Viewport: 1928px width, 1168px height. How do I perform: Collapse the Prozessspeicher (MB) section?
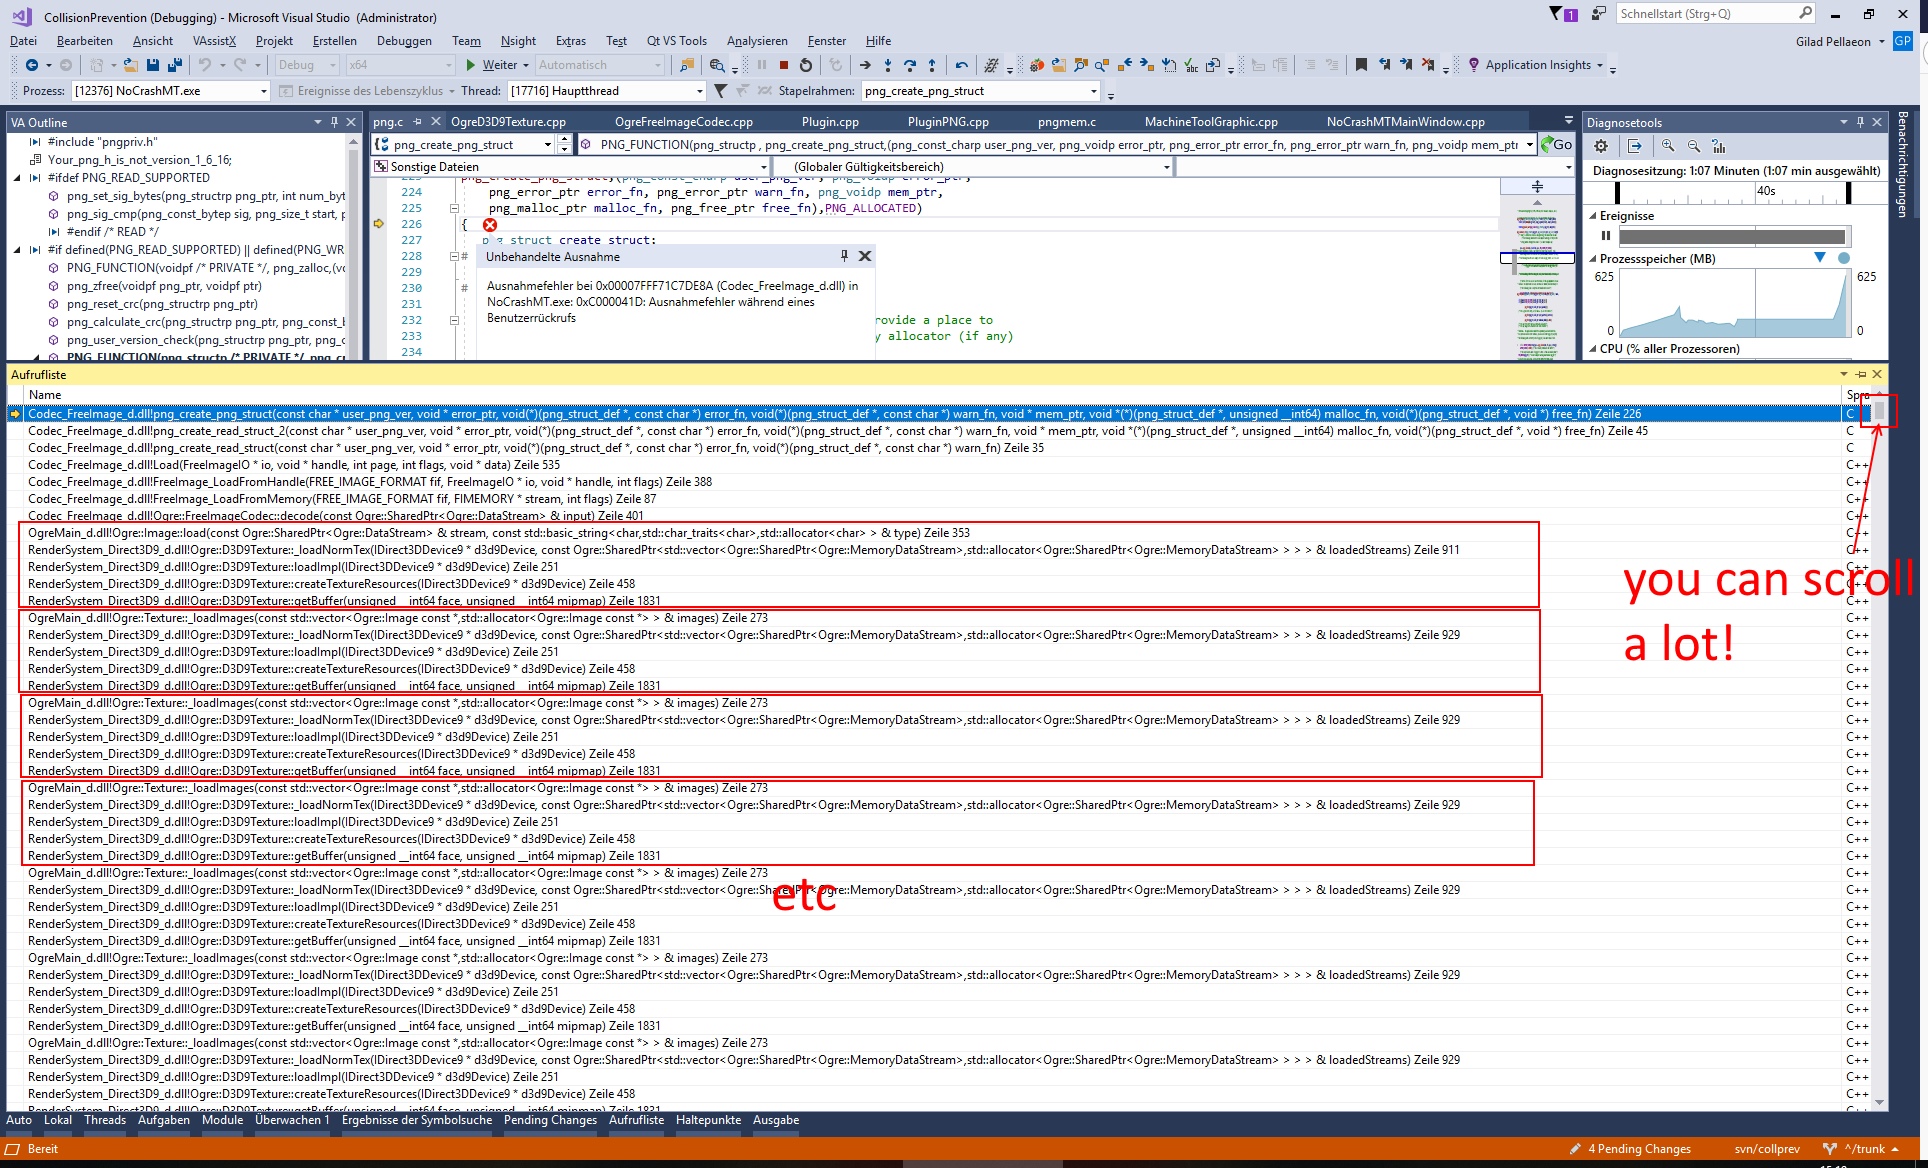tap(1593, 259)
